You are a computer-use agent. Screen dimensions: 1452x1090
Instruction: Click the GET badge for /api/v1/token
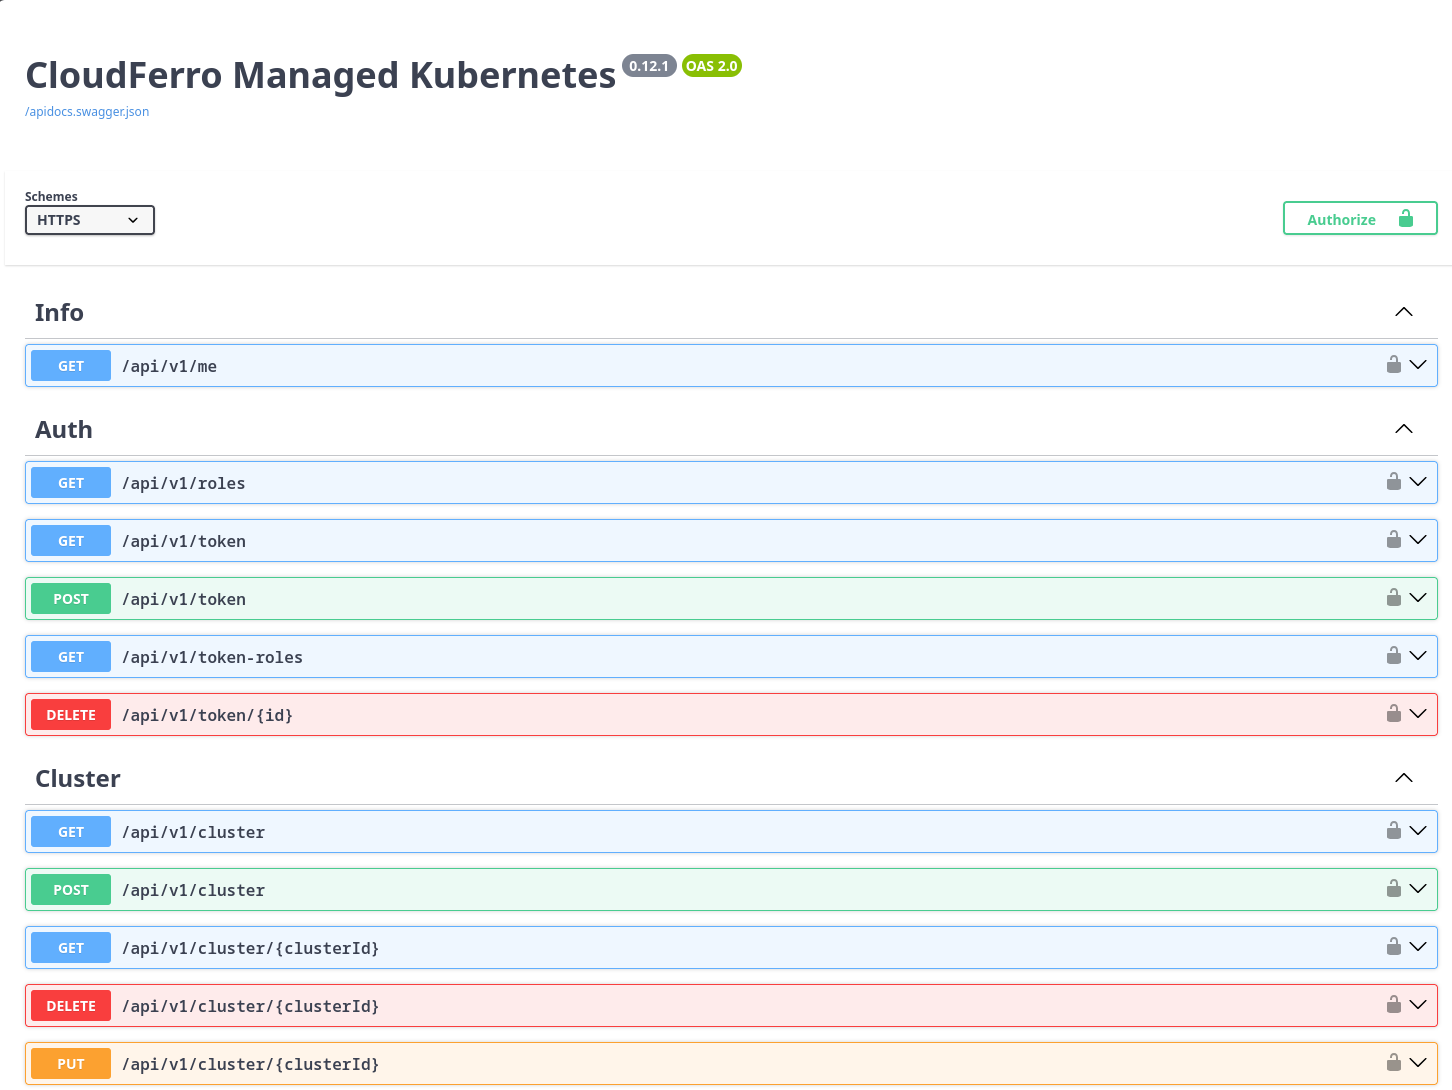point(71,541)
